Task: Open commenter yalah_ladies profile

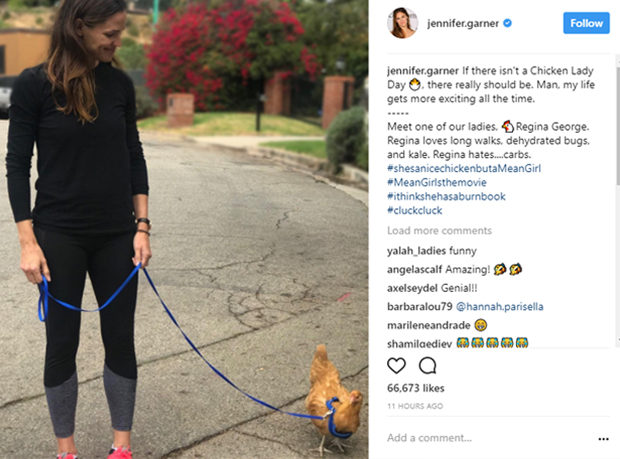Action: click(415, 251)
